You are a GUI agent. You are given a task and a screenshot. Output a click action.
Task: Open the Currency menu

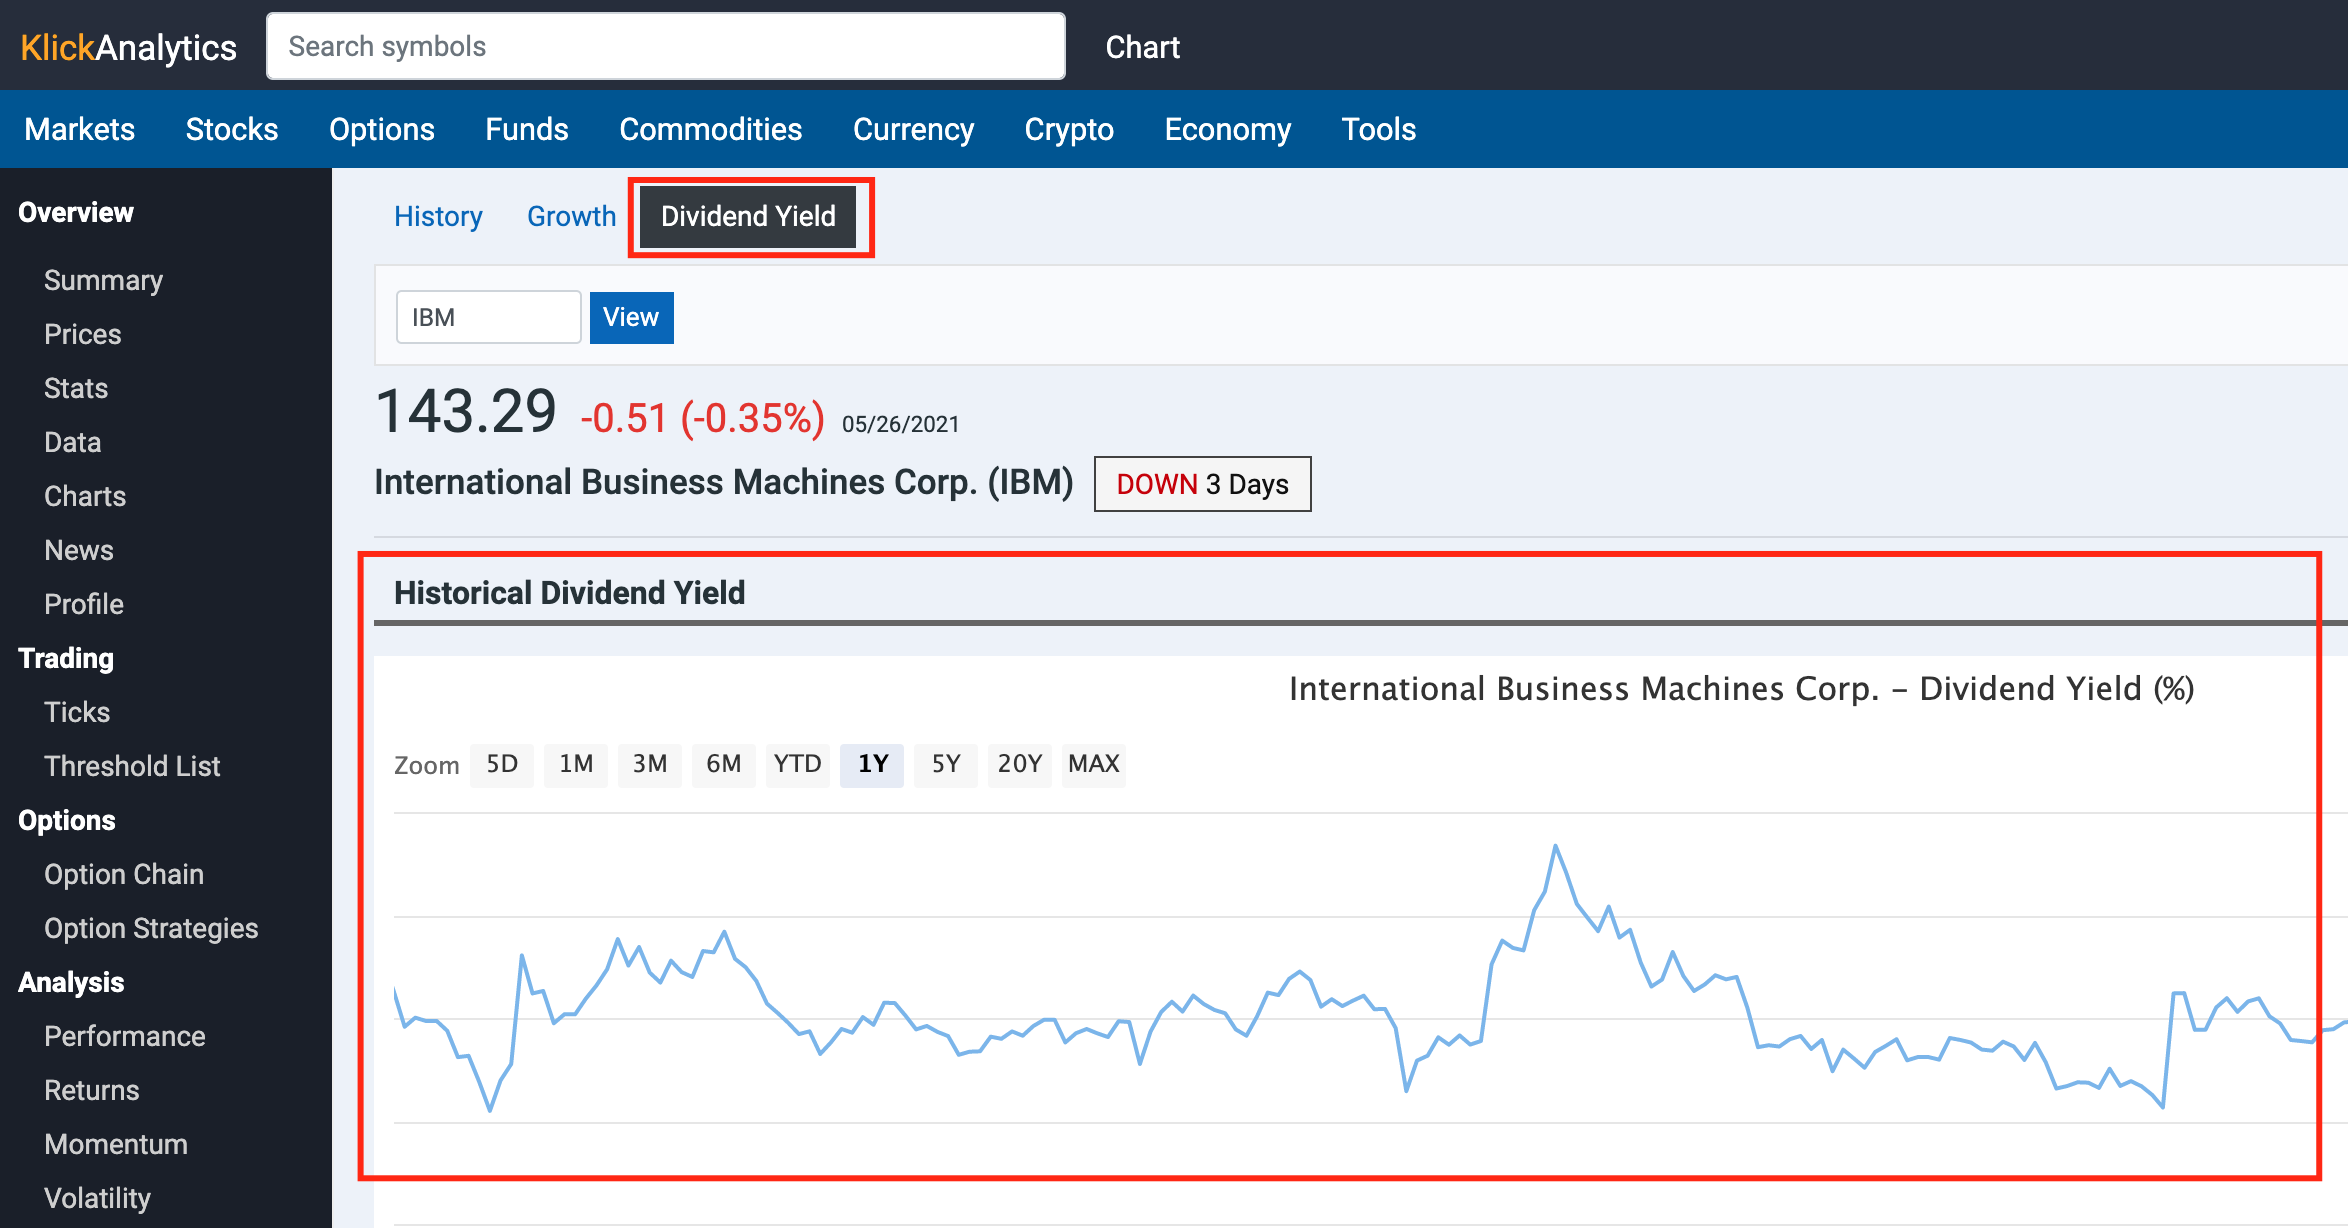point(913,129)
